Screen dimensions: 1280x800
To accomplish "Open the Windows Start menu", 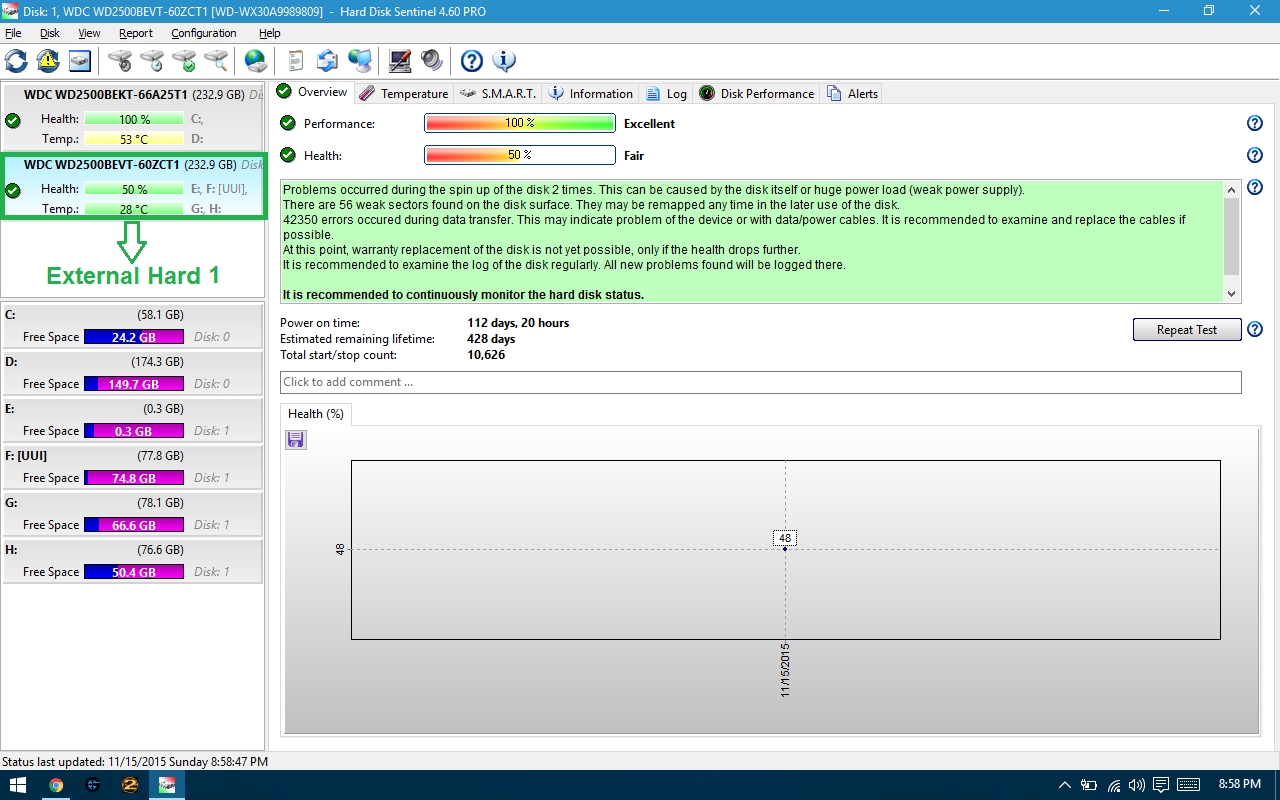I will 17,785.
